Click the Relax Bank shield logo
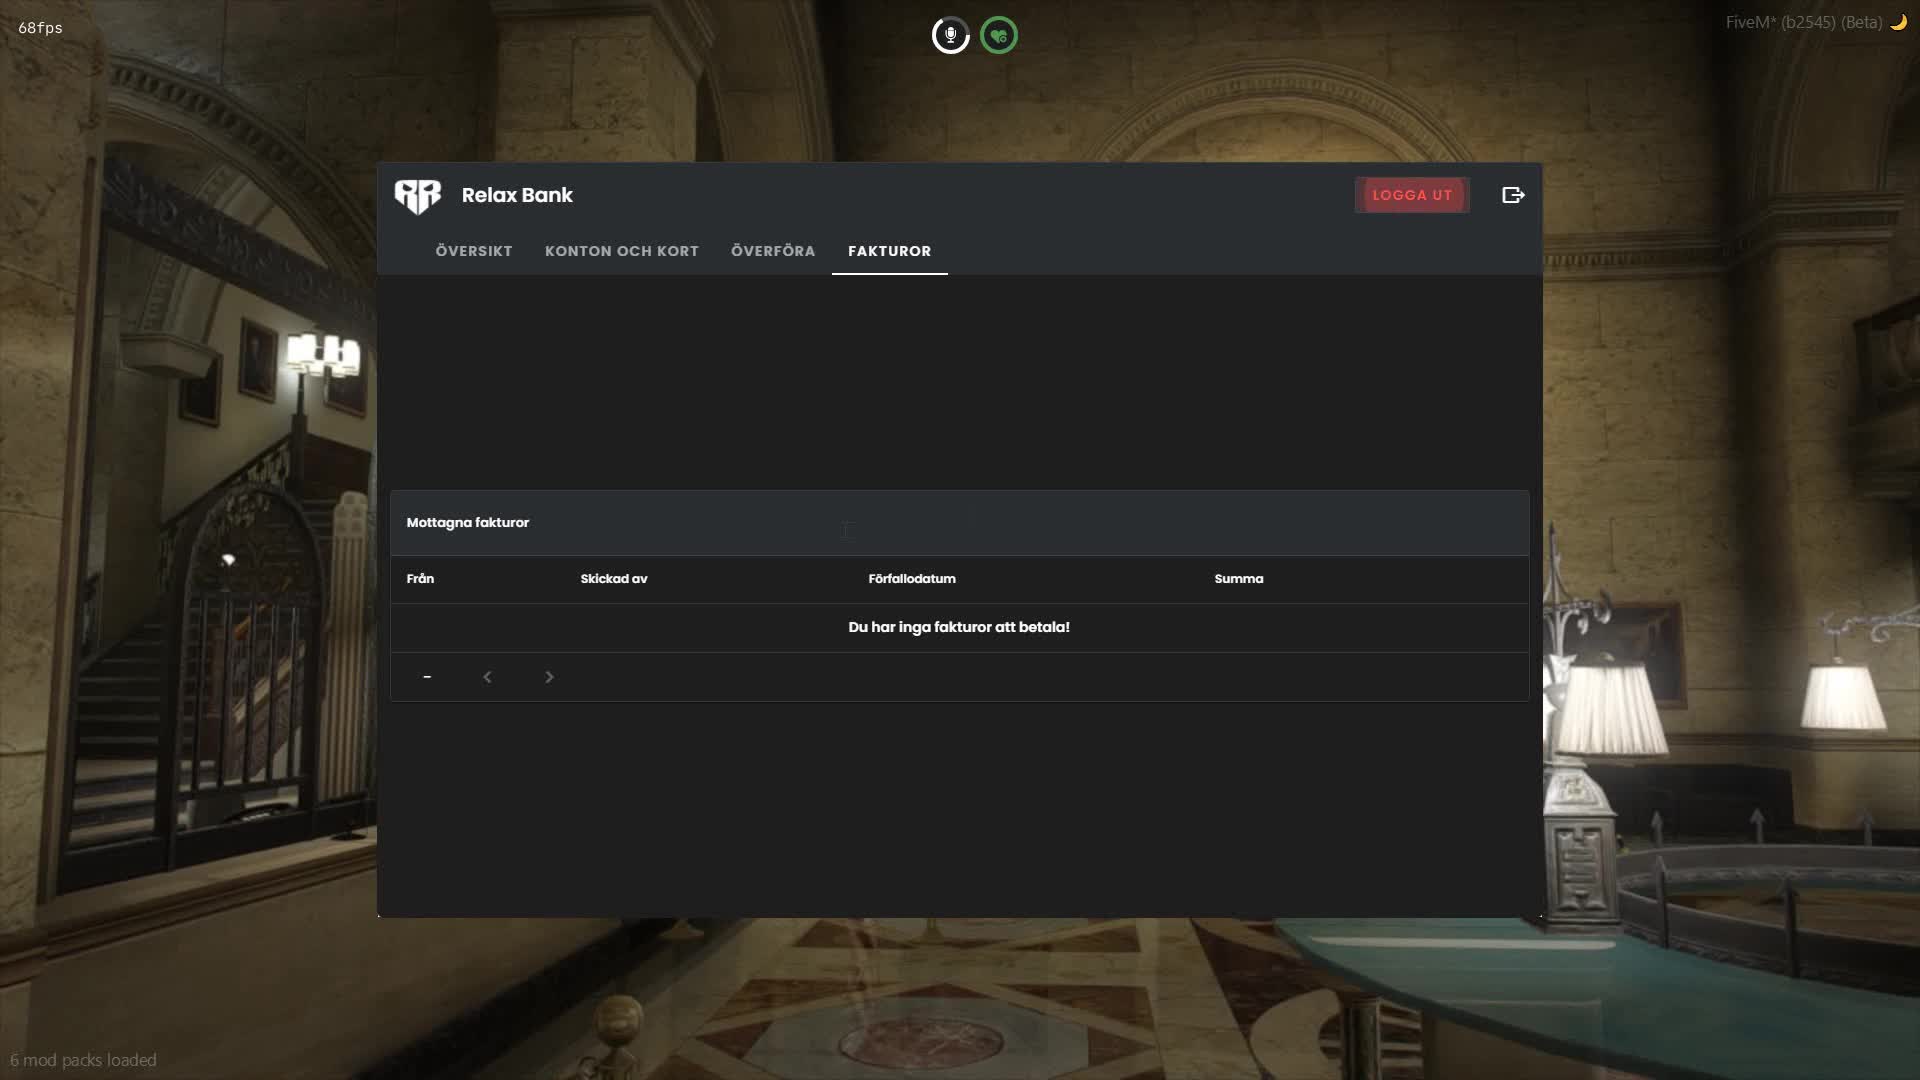The height and width of the screenshot is (1080, 1920). click(420, 195)
